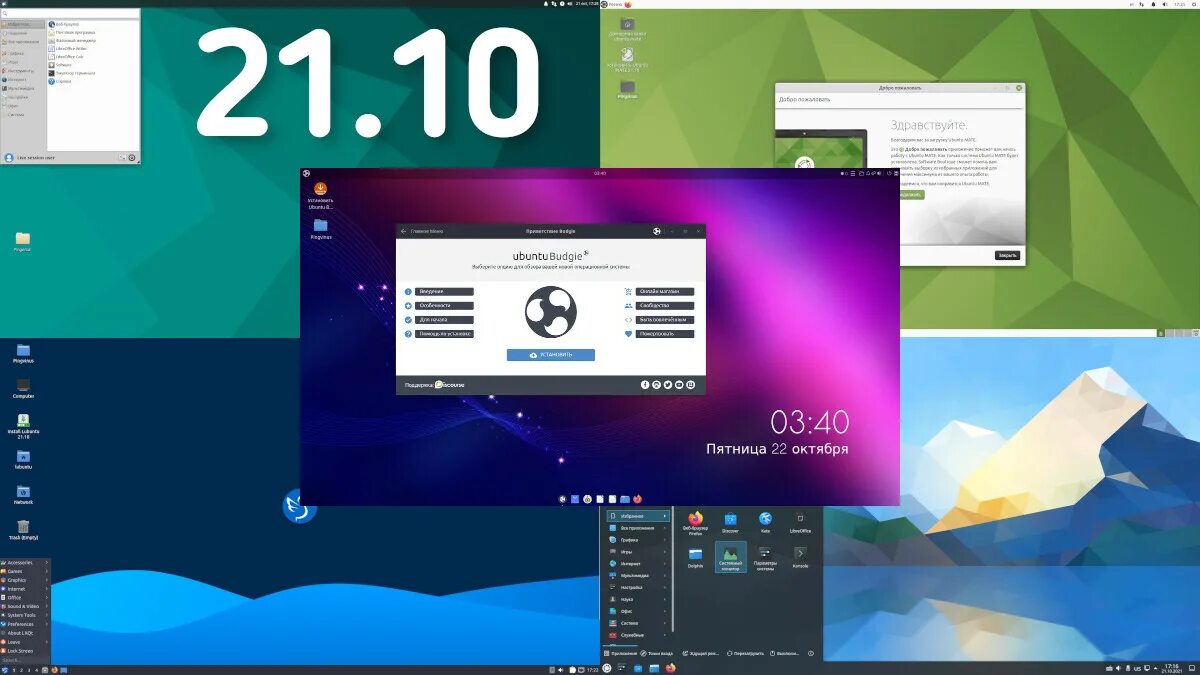Viewport: 1200px width, 675px height.
Task: Click the Firefox icon in Lubuntu taskbar
Action: click(x=54, y=669)
